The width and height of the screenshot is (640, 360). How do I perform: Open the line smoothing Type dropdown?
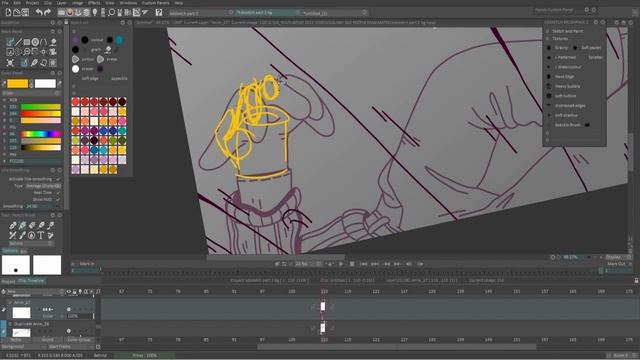pos(43,186)
